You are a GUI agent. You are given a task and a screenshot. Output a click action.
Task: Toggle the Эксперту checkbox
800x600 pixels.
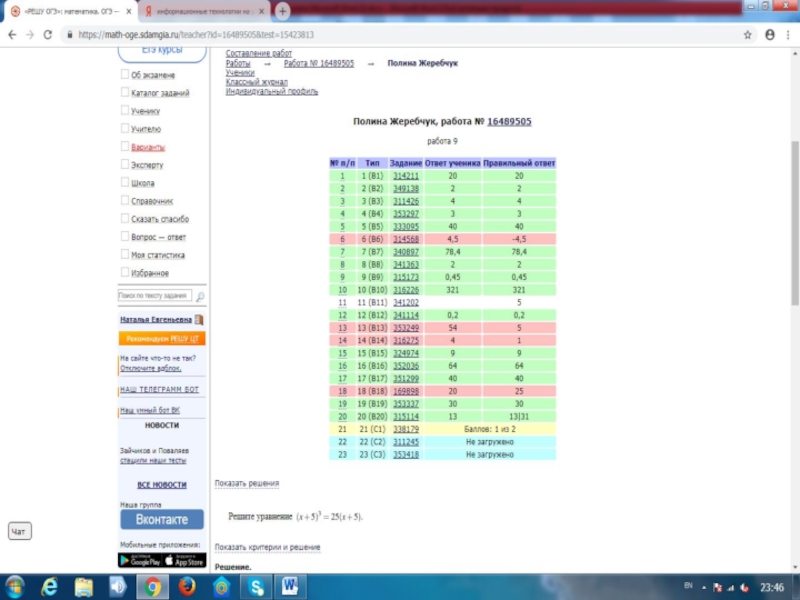coord(124,164)
